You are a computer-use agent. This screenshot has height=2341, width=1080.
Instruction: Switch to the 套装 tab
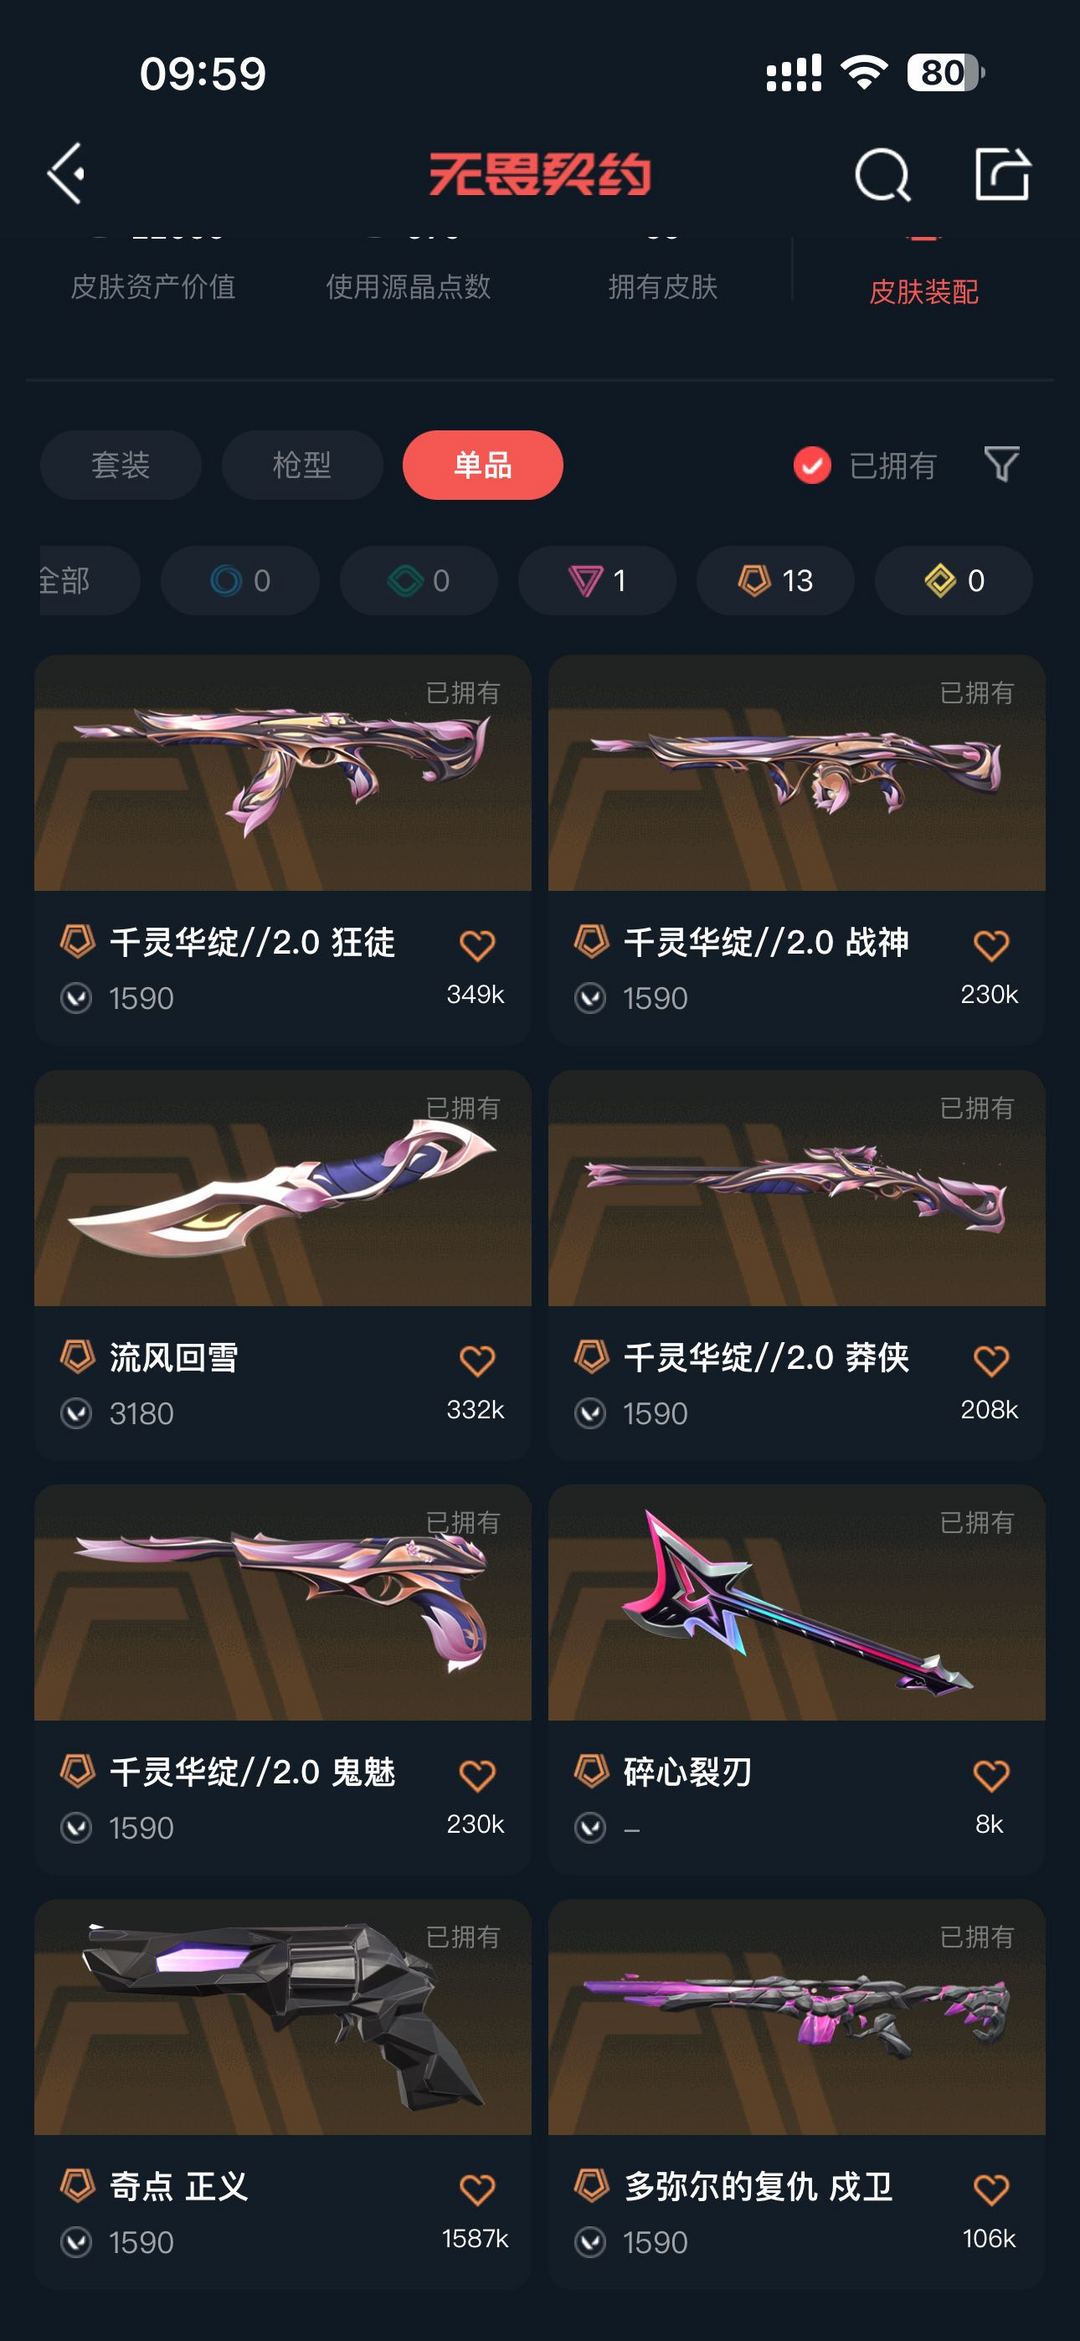pyautogui.click(x=121, y=465)
